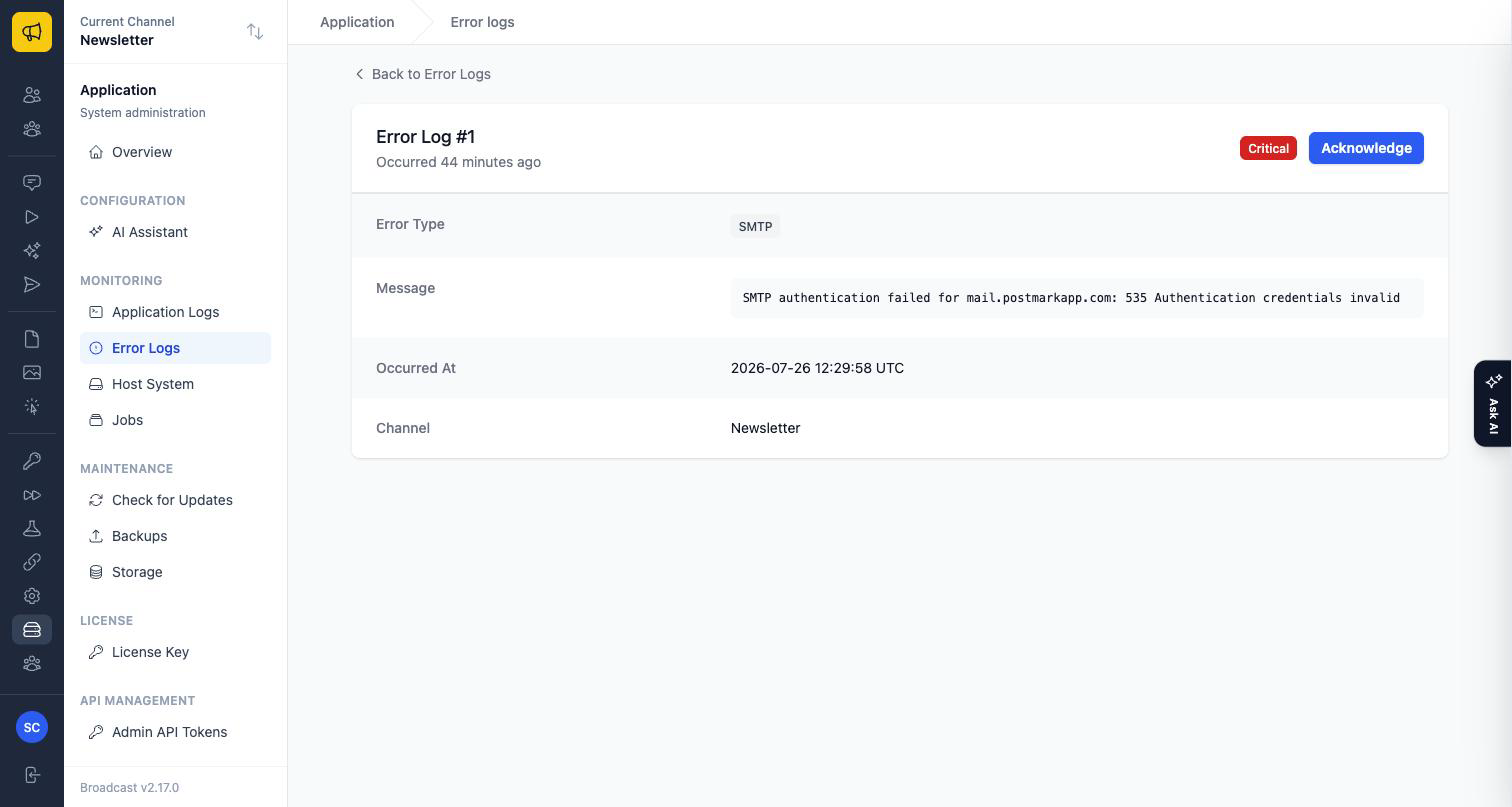1512x807 pixels.
Task: Click the Host System drive icon
Action: coord(96,384)
